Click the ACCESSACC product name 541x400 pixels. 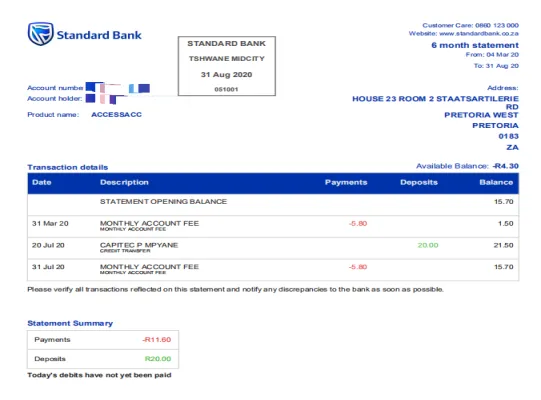coord(116,115)
